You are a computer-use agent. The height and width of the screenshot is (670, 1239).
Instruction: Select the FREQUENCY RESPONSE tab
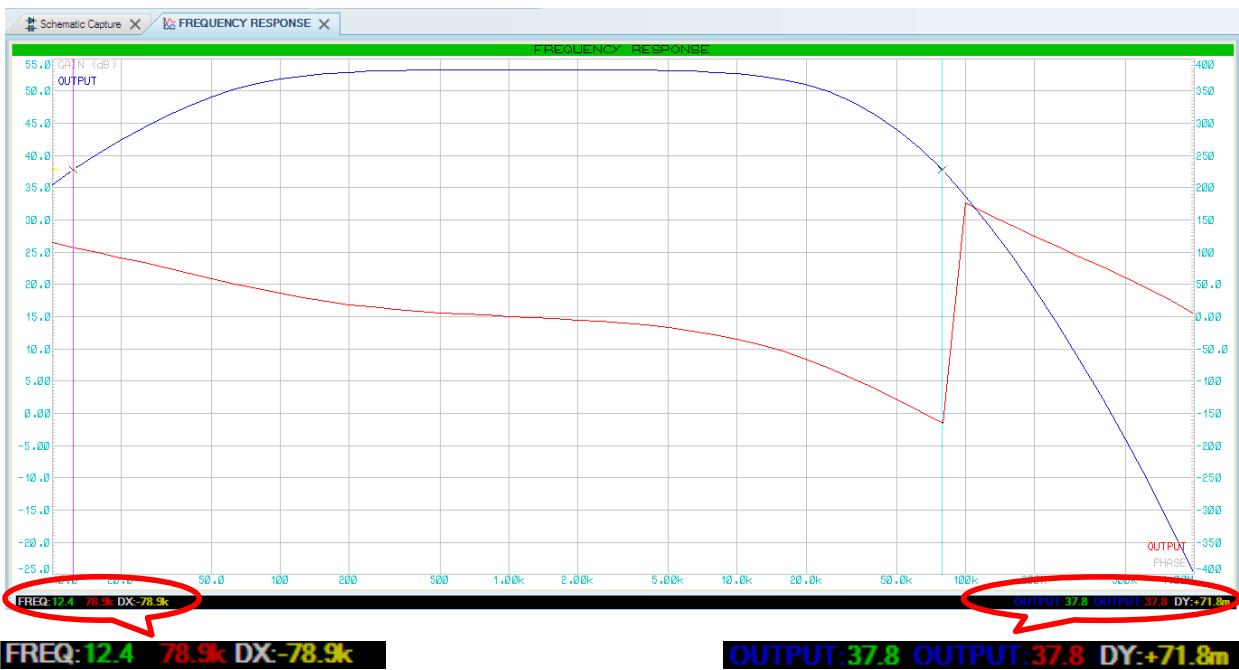(245, 22)
